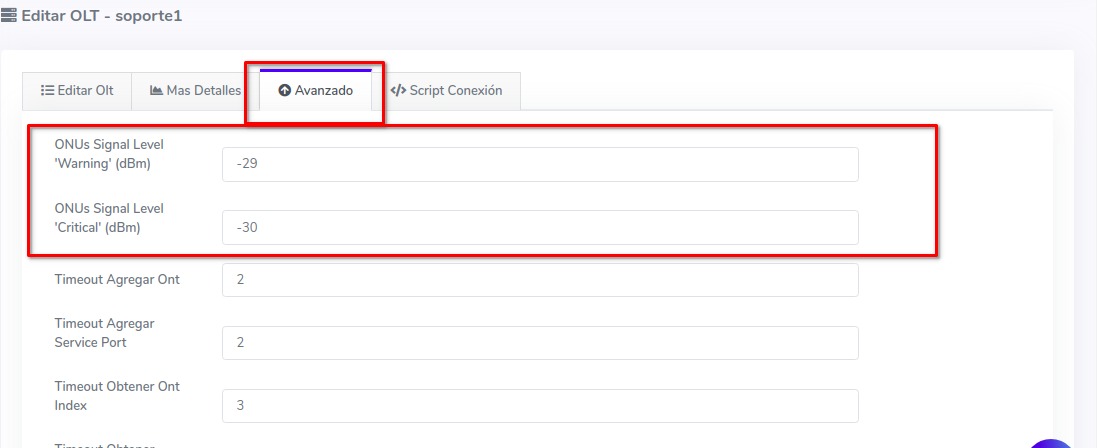This screenshot has width=1097, height=448.
Task: Click the 'Critical' signal level field showing -30
Action: click(540, 227)
